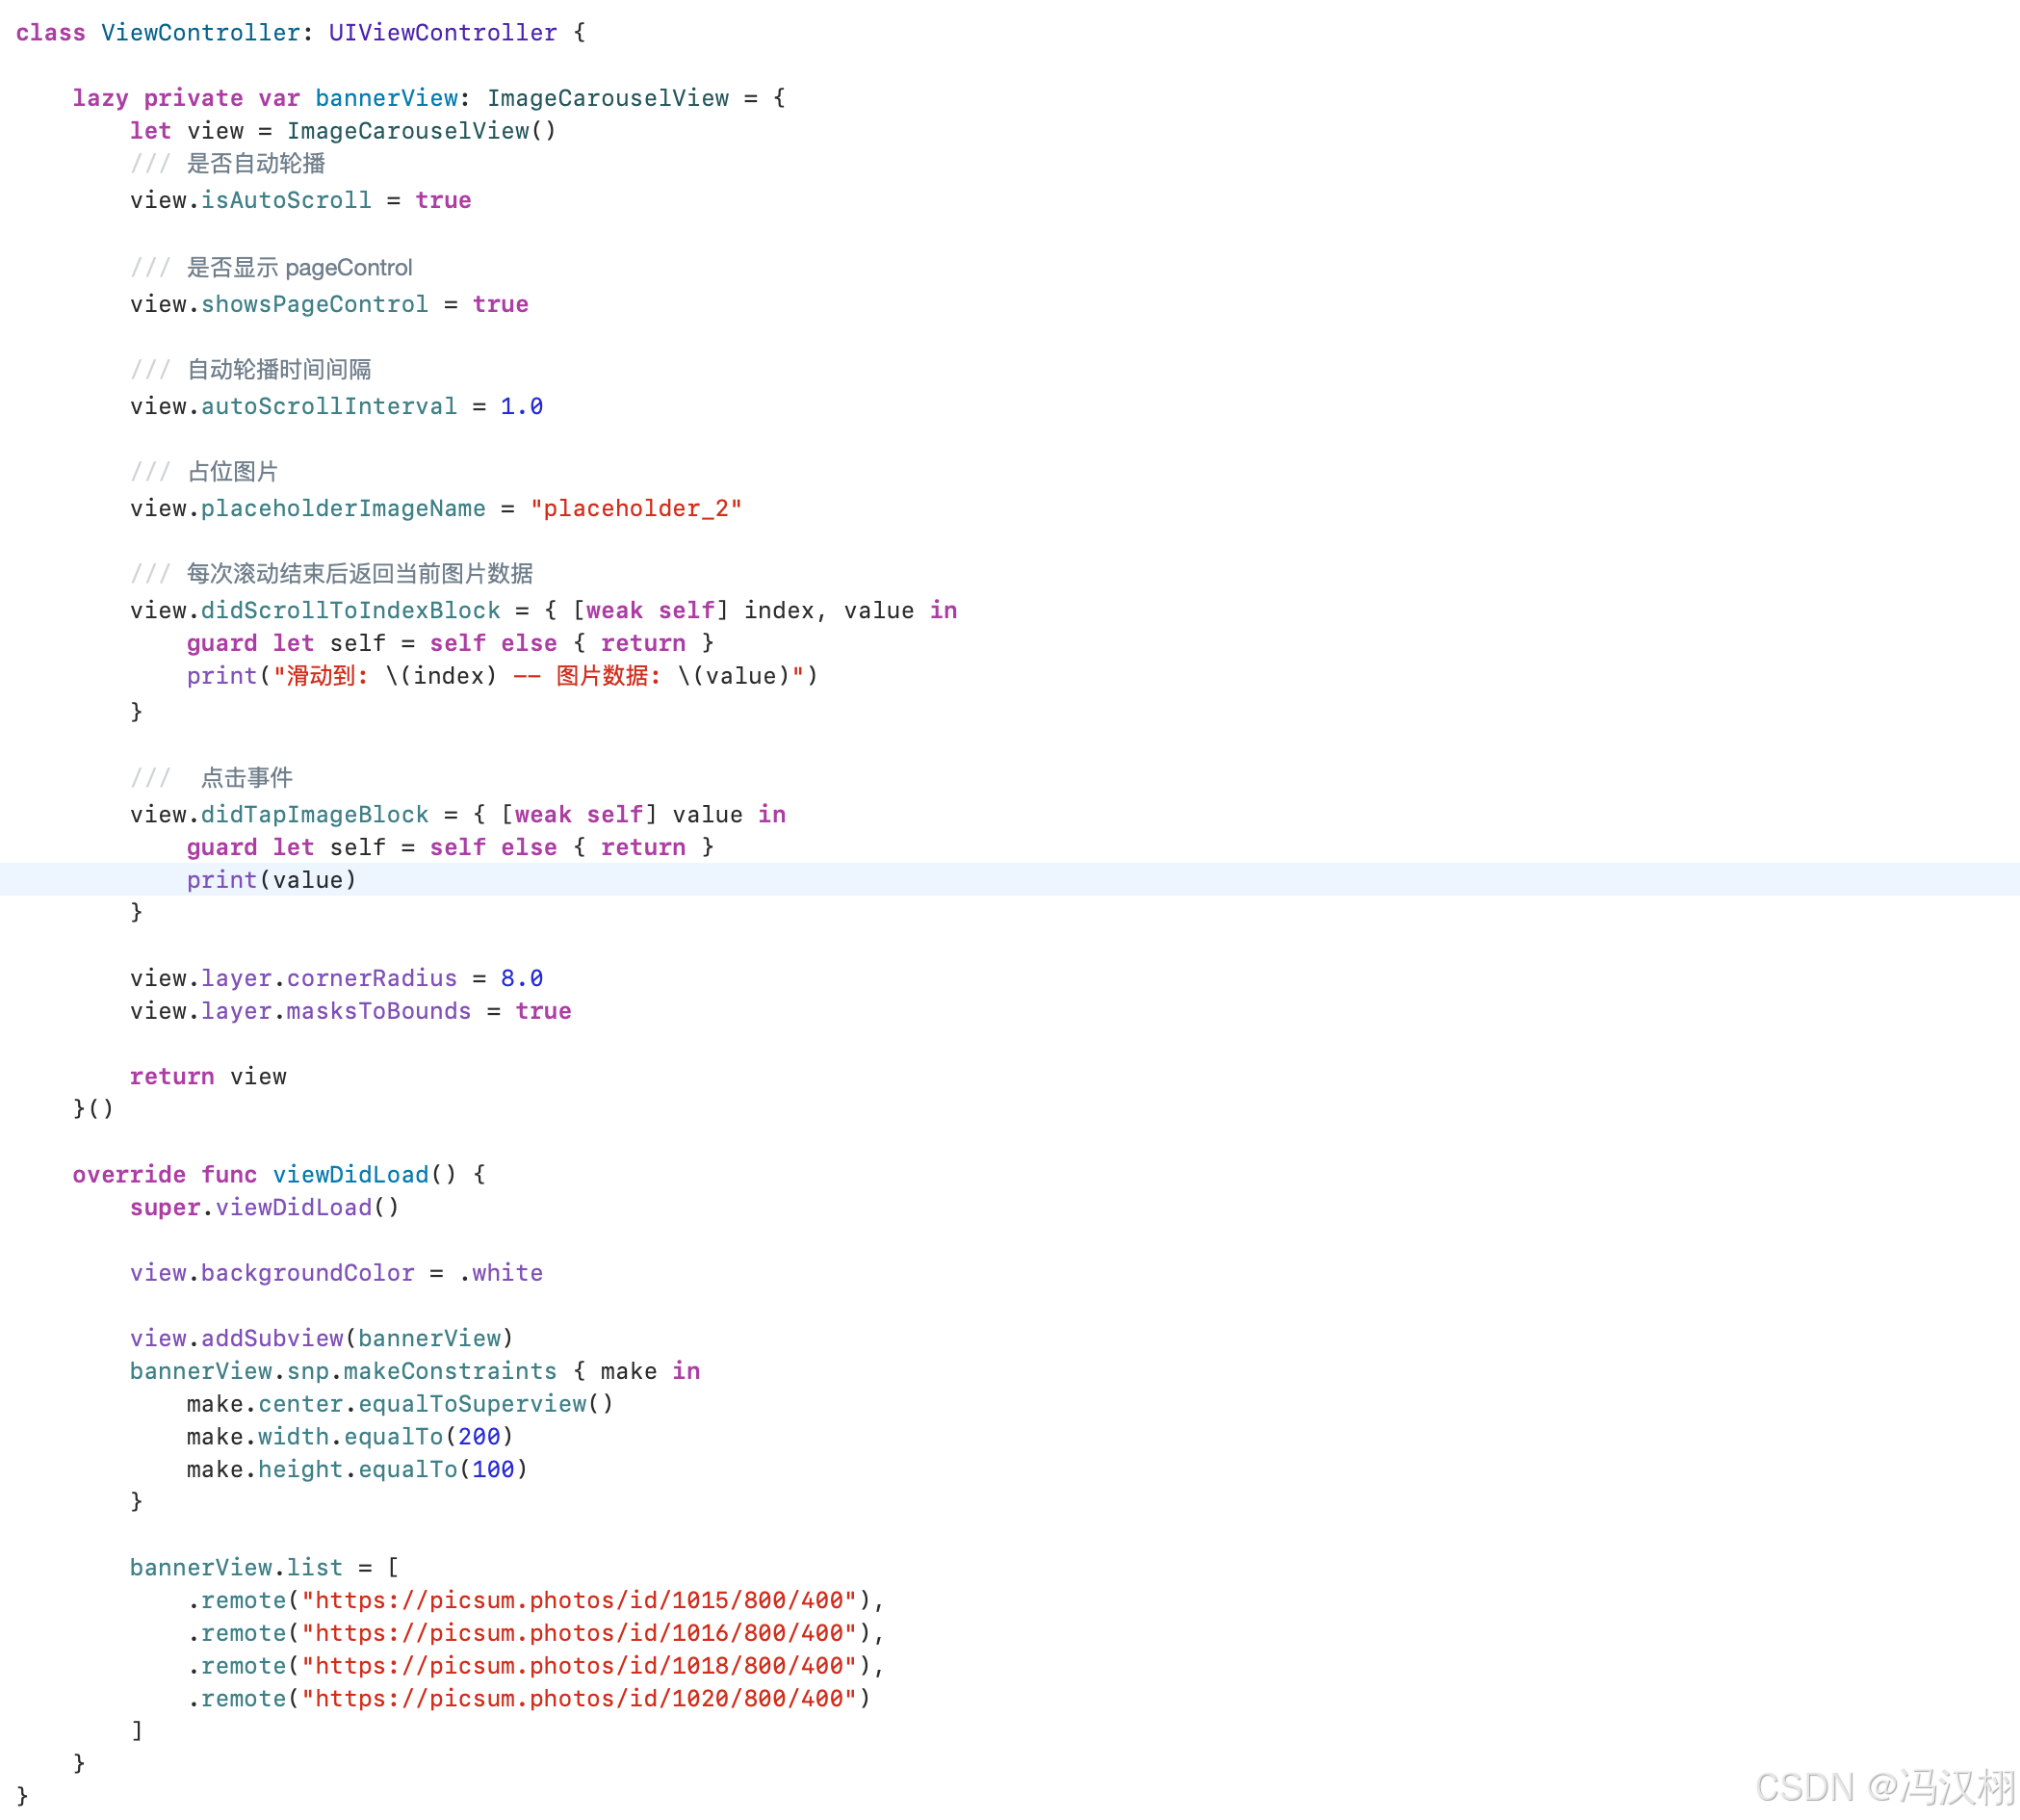The image size is (2020, 1820).
Task: Click 'view.layer.cornerRadius = 8.0' line
Action: (336, 978)
